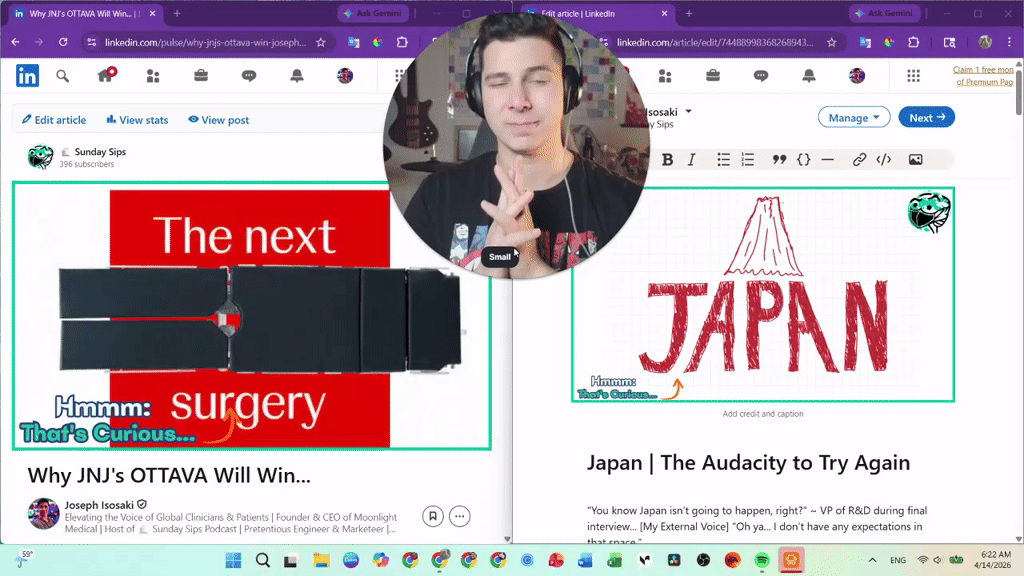Open new tab in left browser window
Image resolution: width=1024 pixels, height=576 pixels.
coord(177,13)
